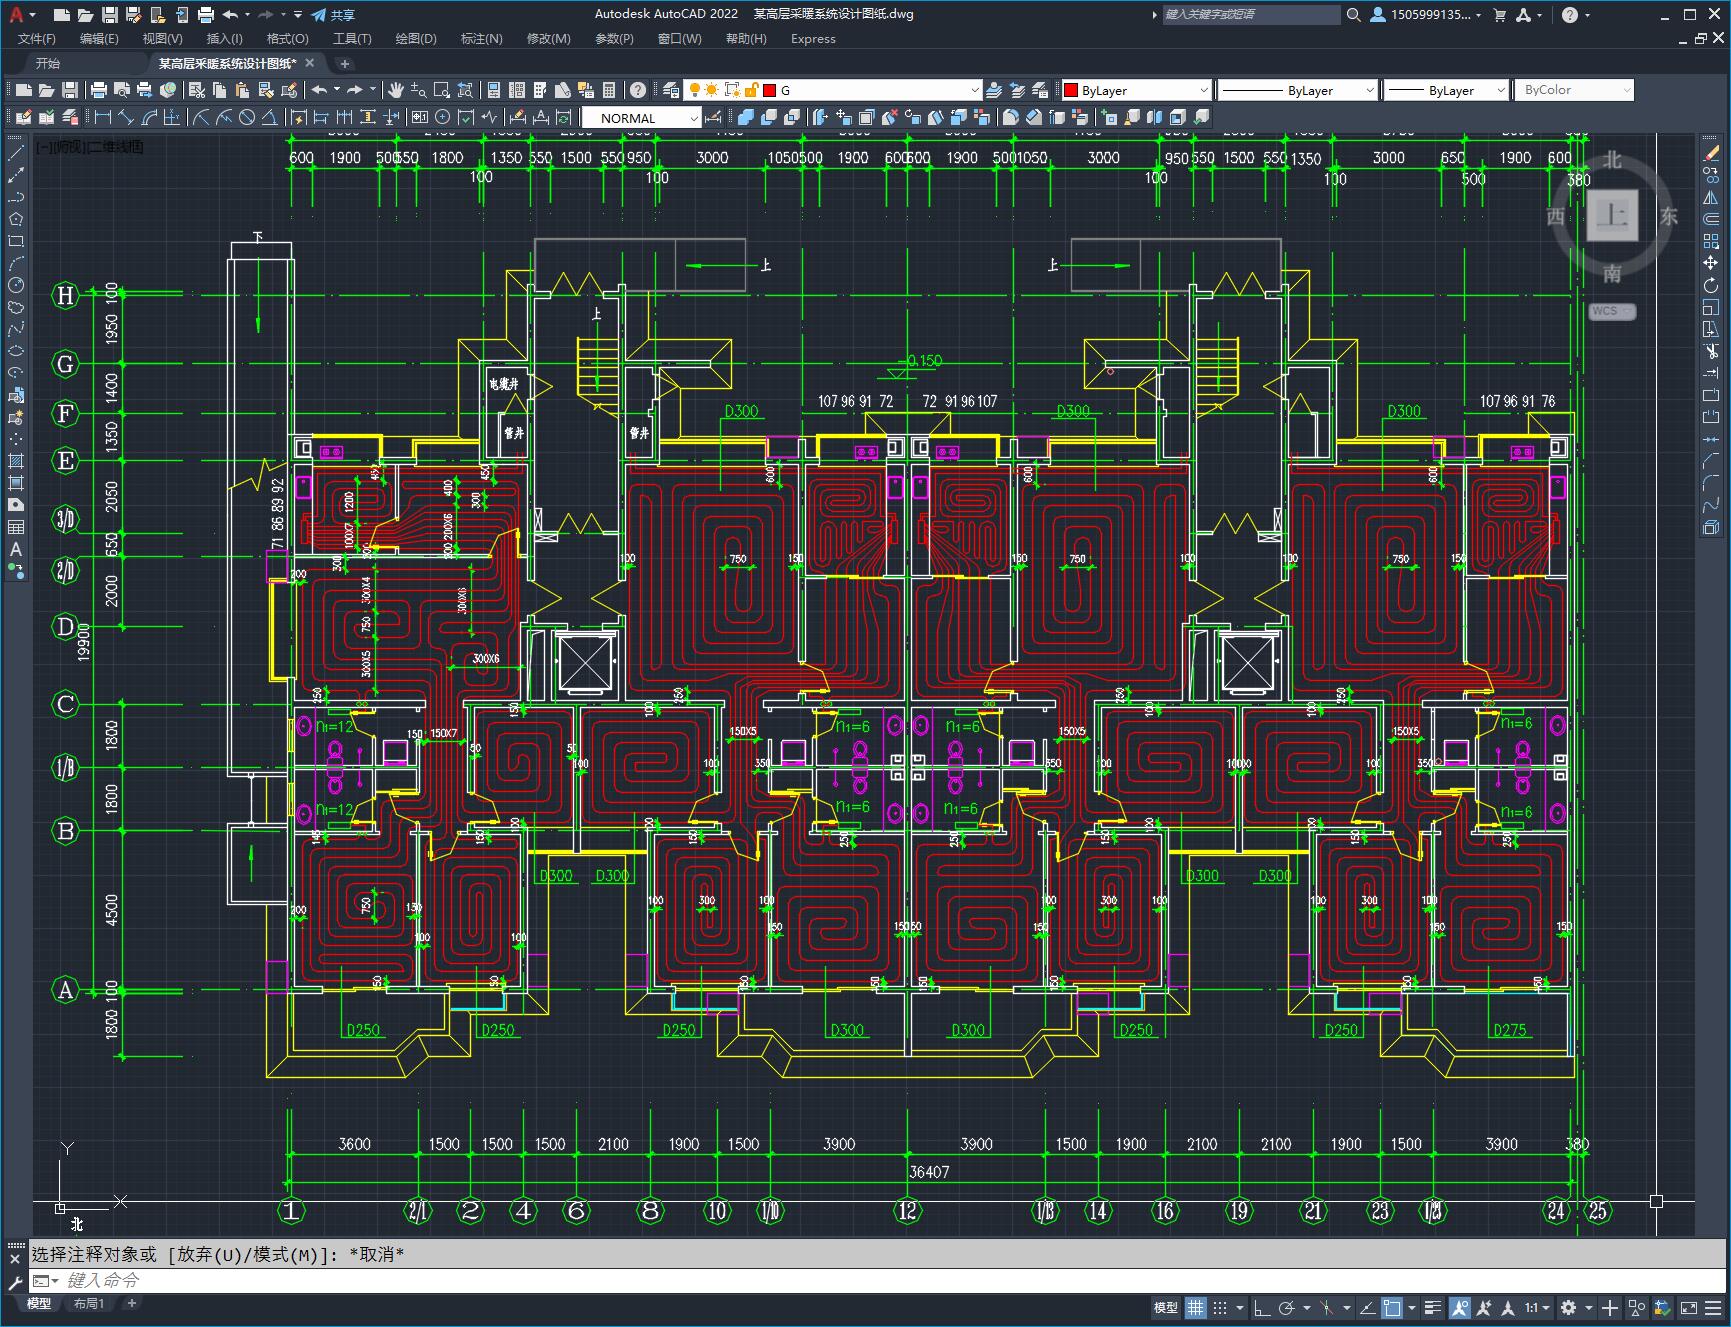The height and width of the screenshot is (1327, 1731).
Task: Click the Zoom Window icon in toolbar
Action: pos(442,90)
